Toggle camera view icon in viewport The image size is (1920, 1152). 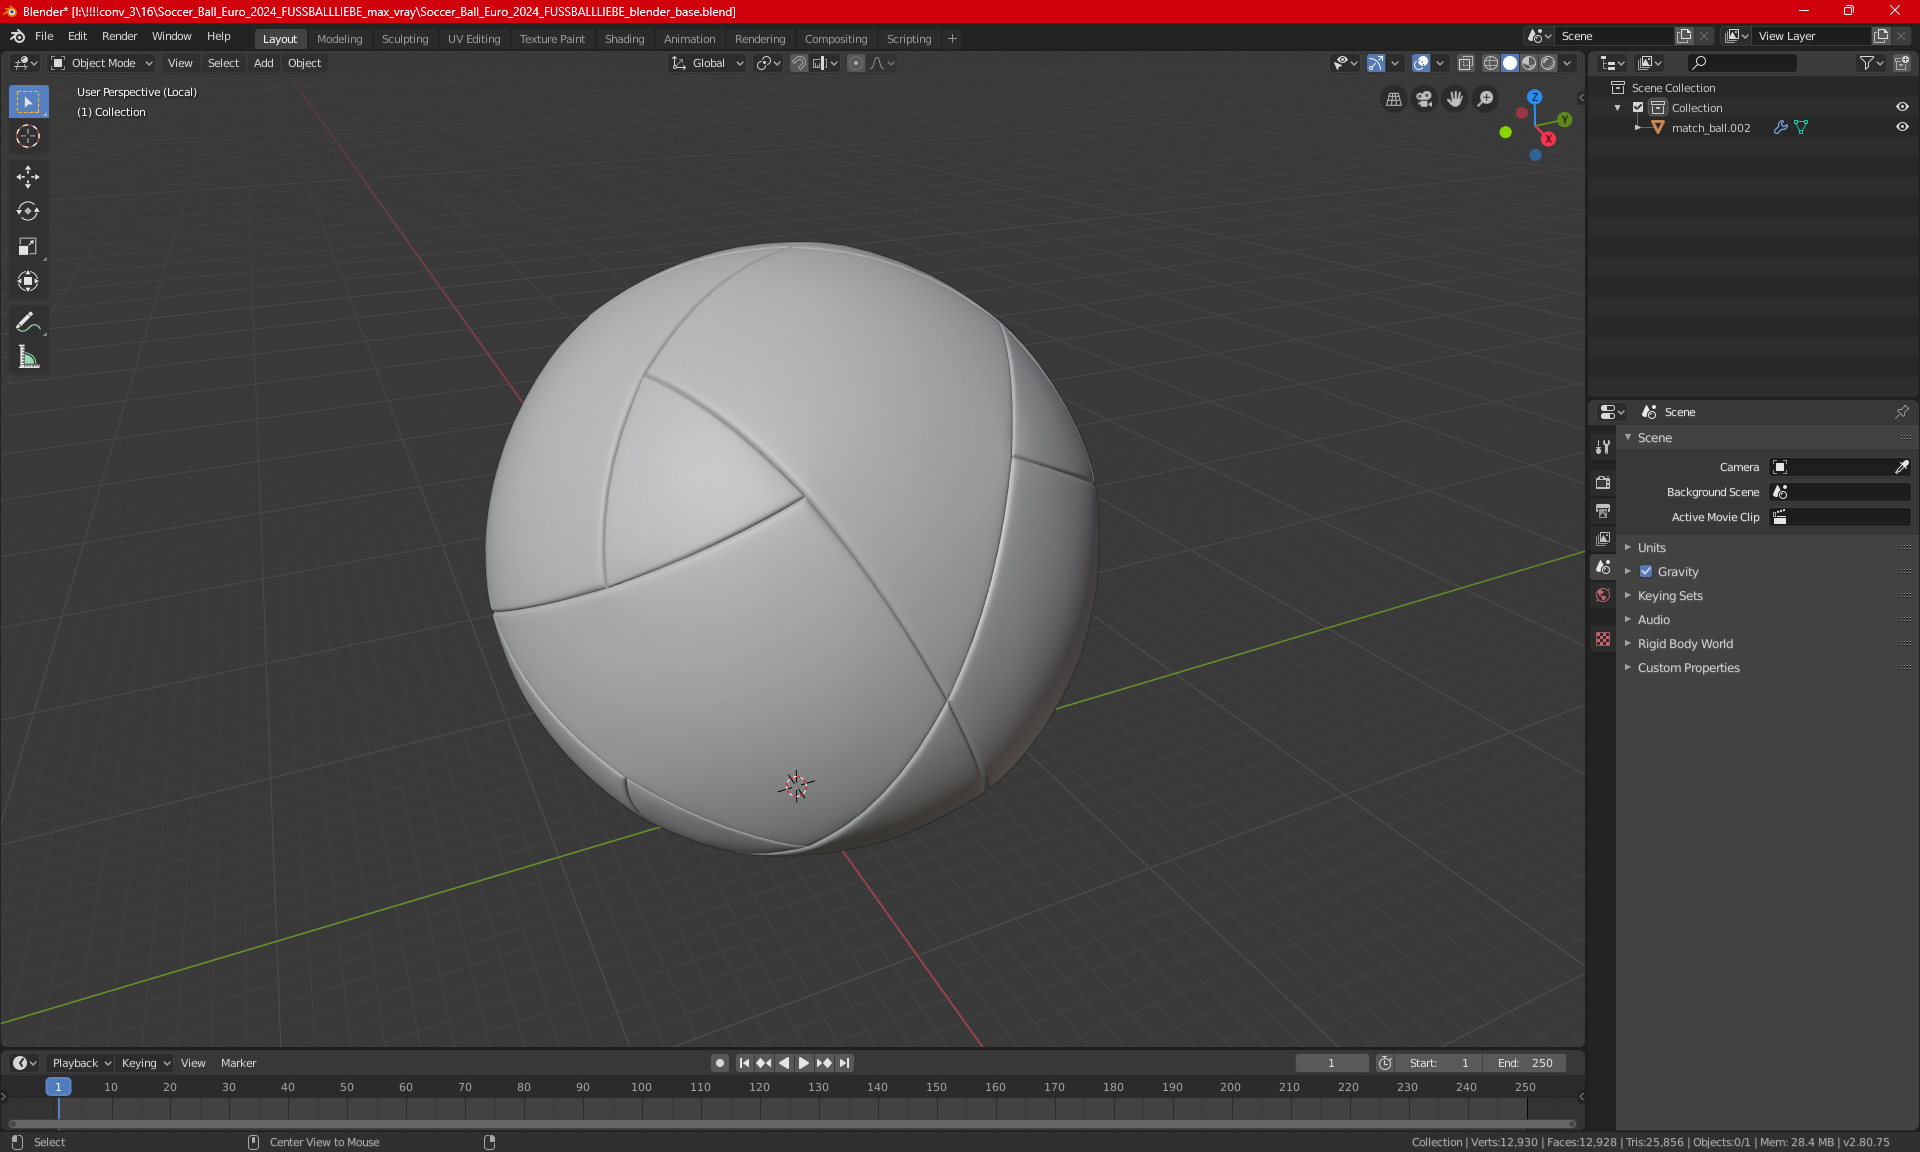coord(1424,99)
